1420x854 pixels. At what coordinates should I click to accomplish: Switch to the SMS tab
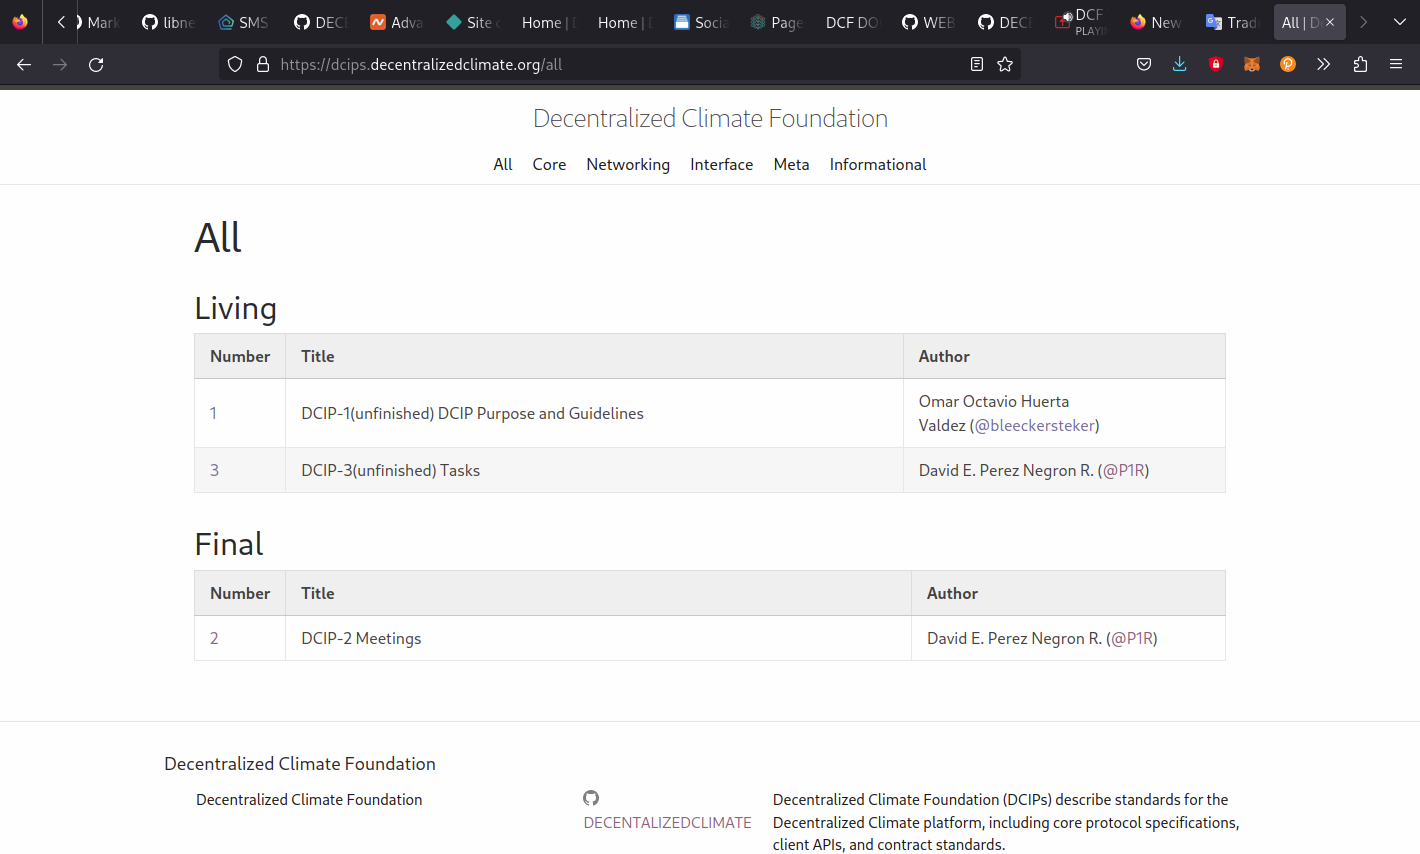coord(244,22)
